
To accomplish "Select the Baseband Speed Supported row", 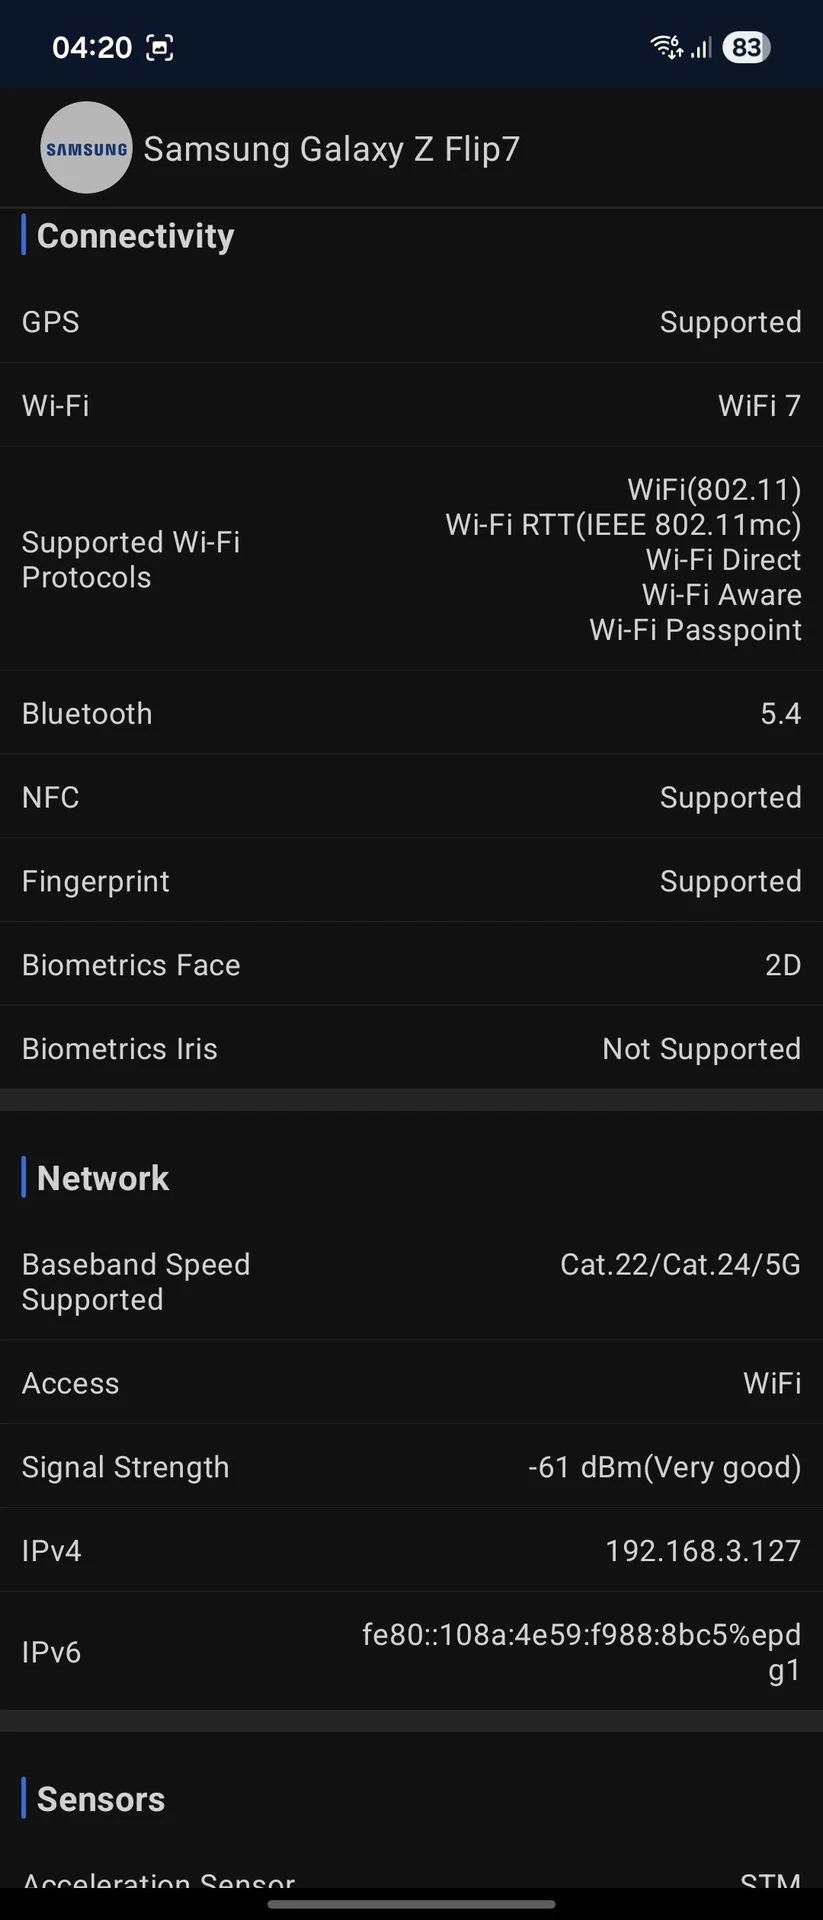I will click(x=411, y=1282).
